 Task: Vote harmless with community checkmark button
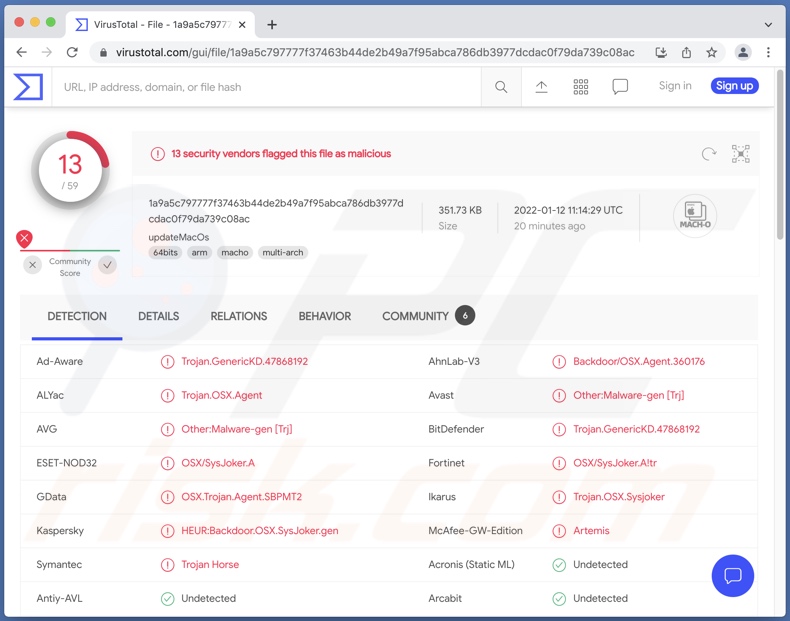(x=107, y=265)
